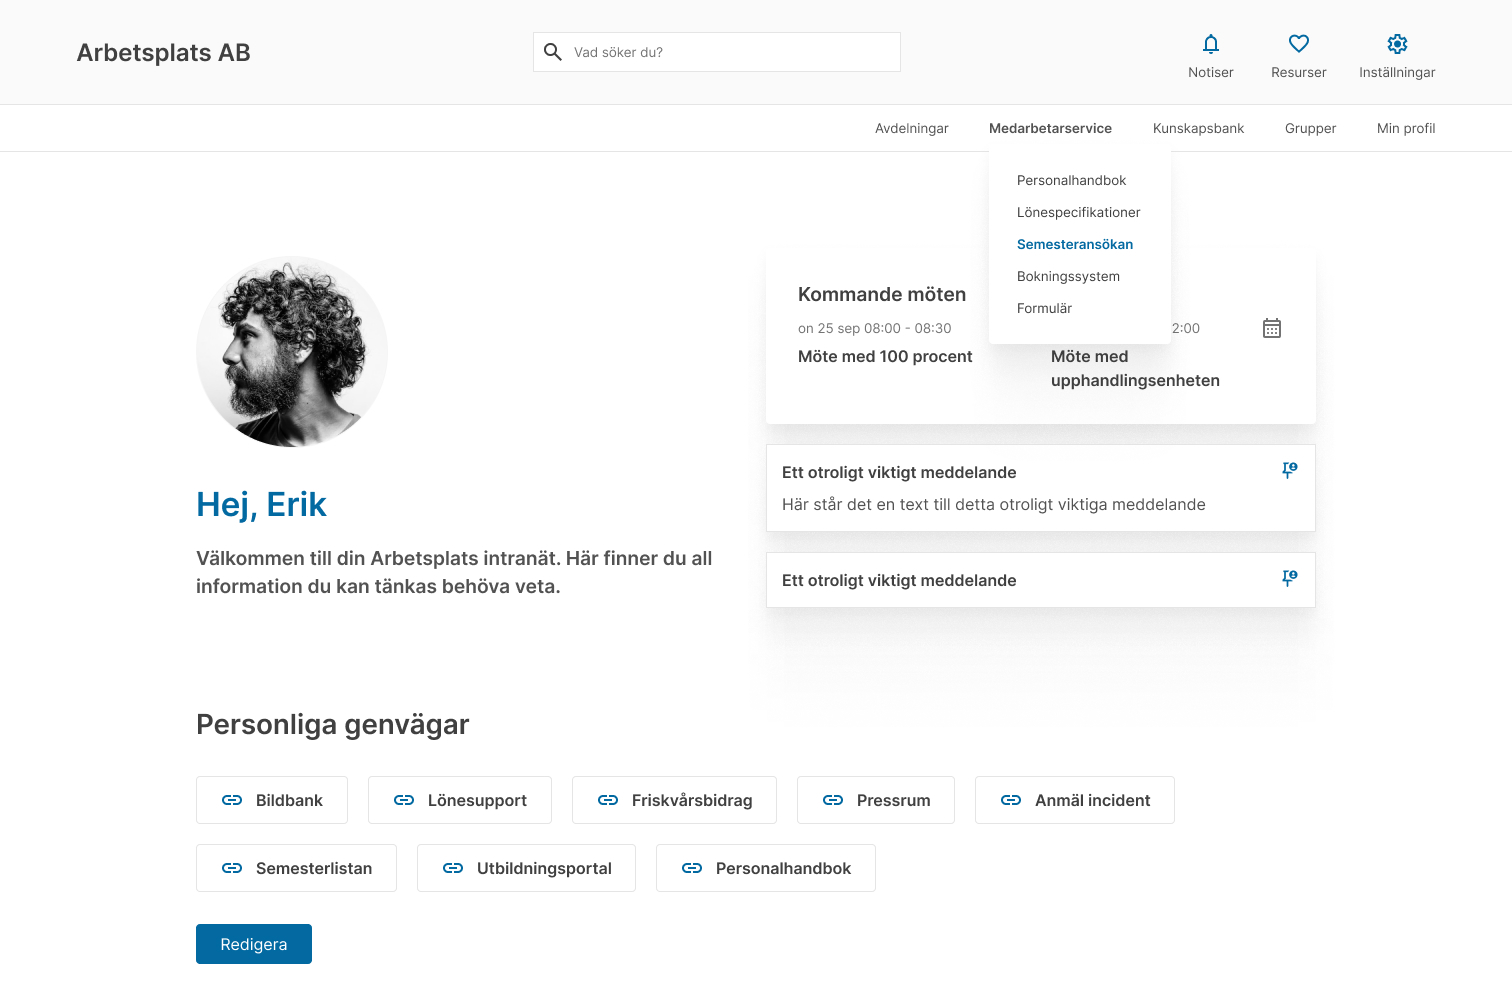1512x982 pixels.
Task: Click Erik's profile picture
Action: pyautogui.click(x=292, y=351)
